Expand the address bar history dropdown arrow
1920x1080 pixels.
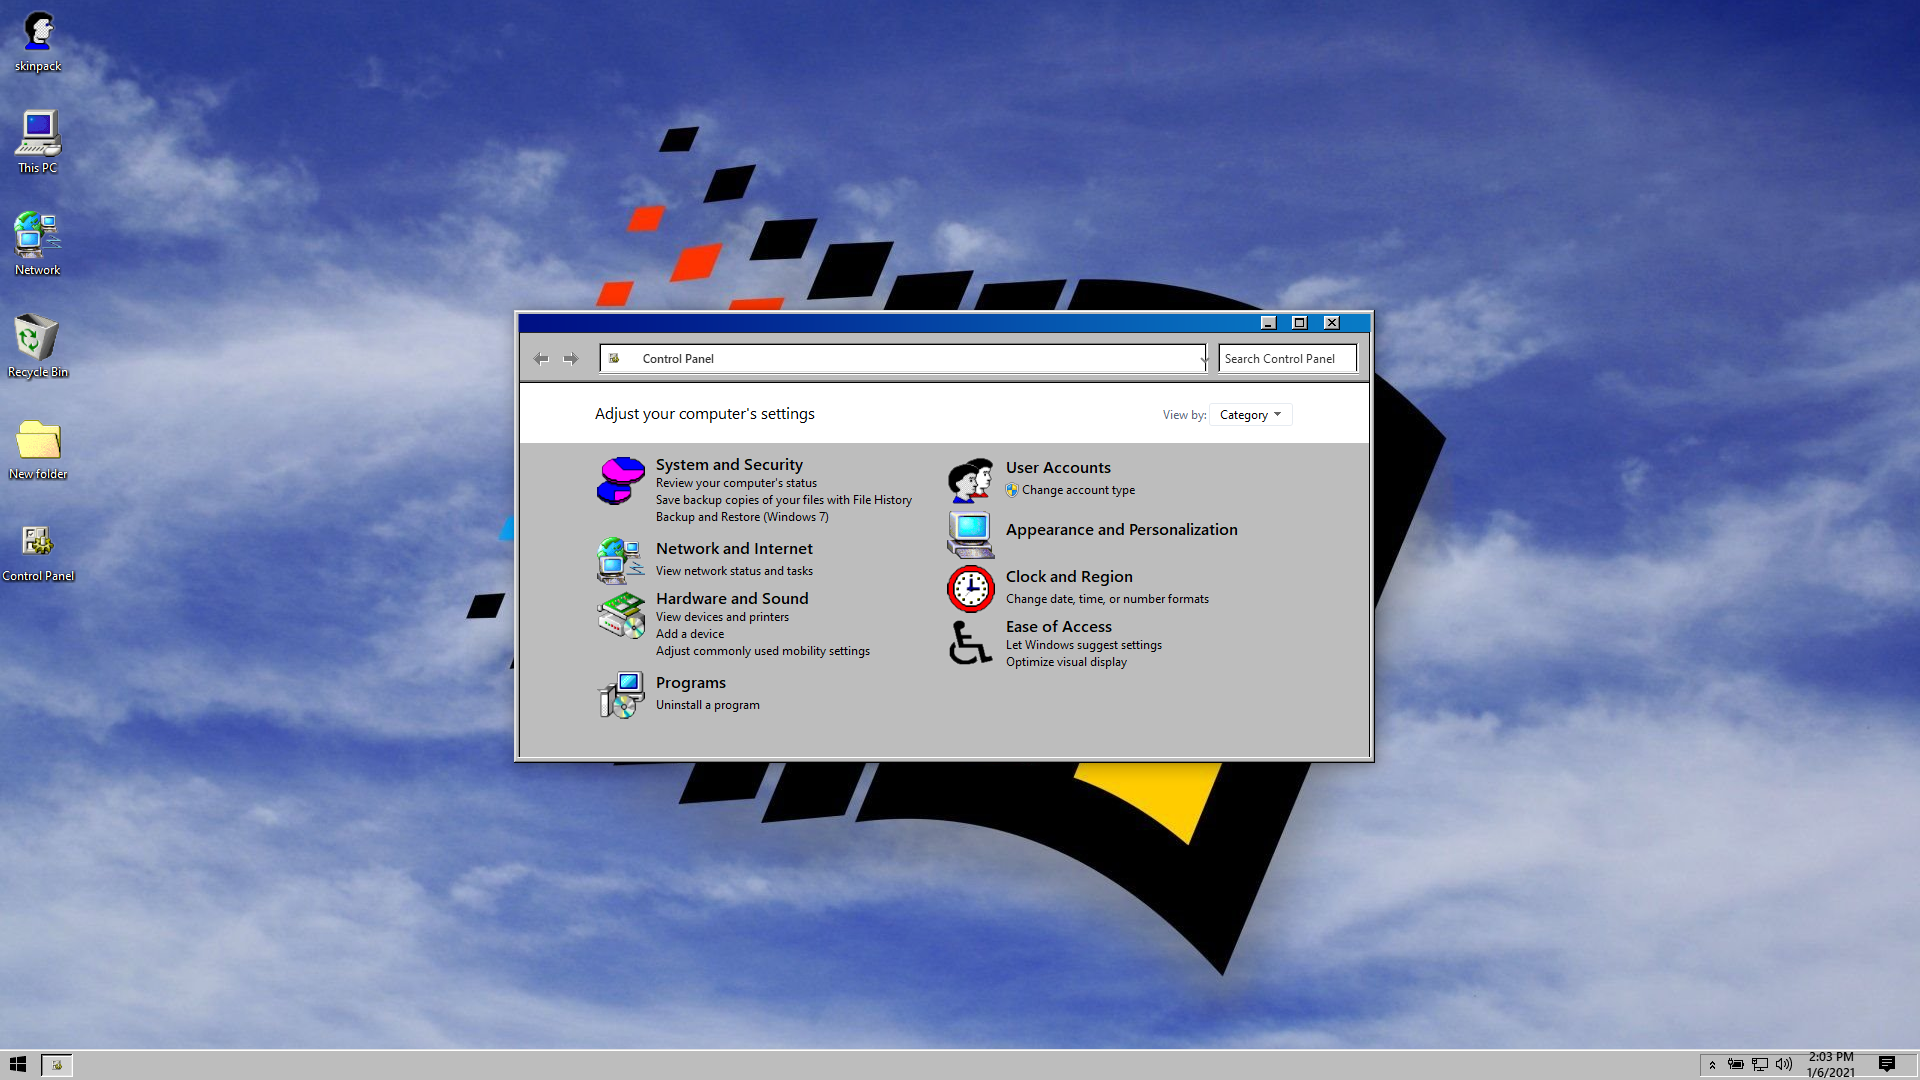pyautogui.click(x=1204, y=359)
